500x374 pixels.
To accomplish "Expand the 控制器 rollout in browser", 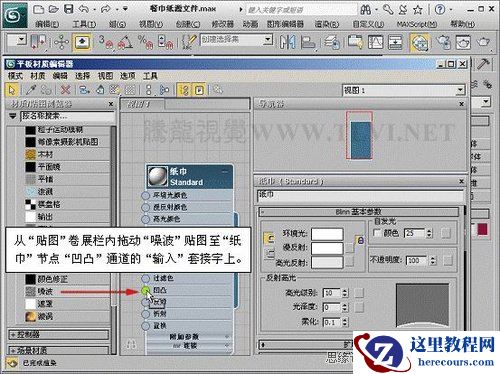I will 59,334.
